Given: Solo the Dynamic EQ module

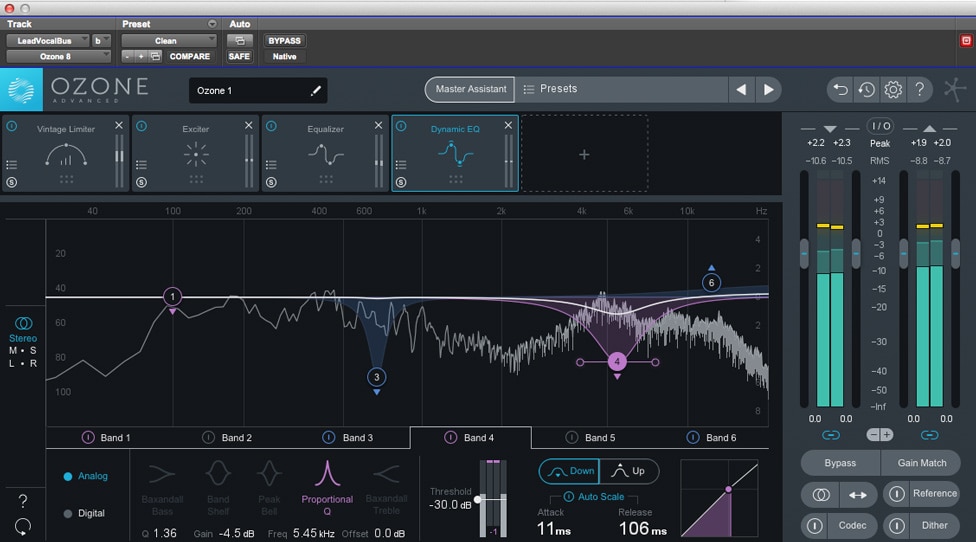Looking at the screenshot, I should (x=401, y=182).
